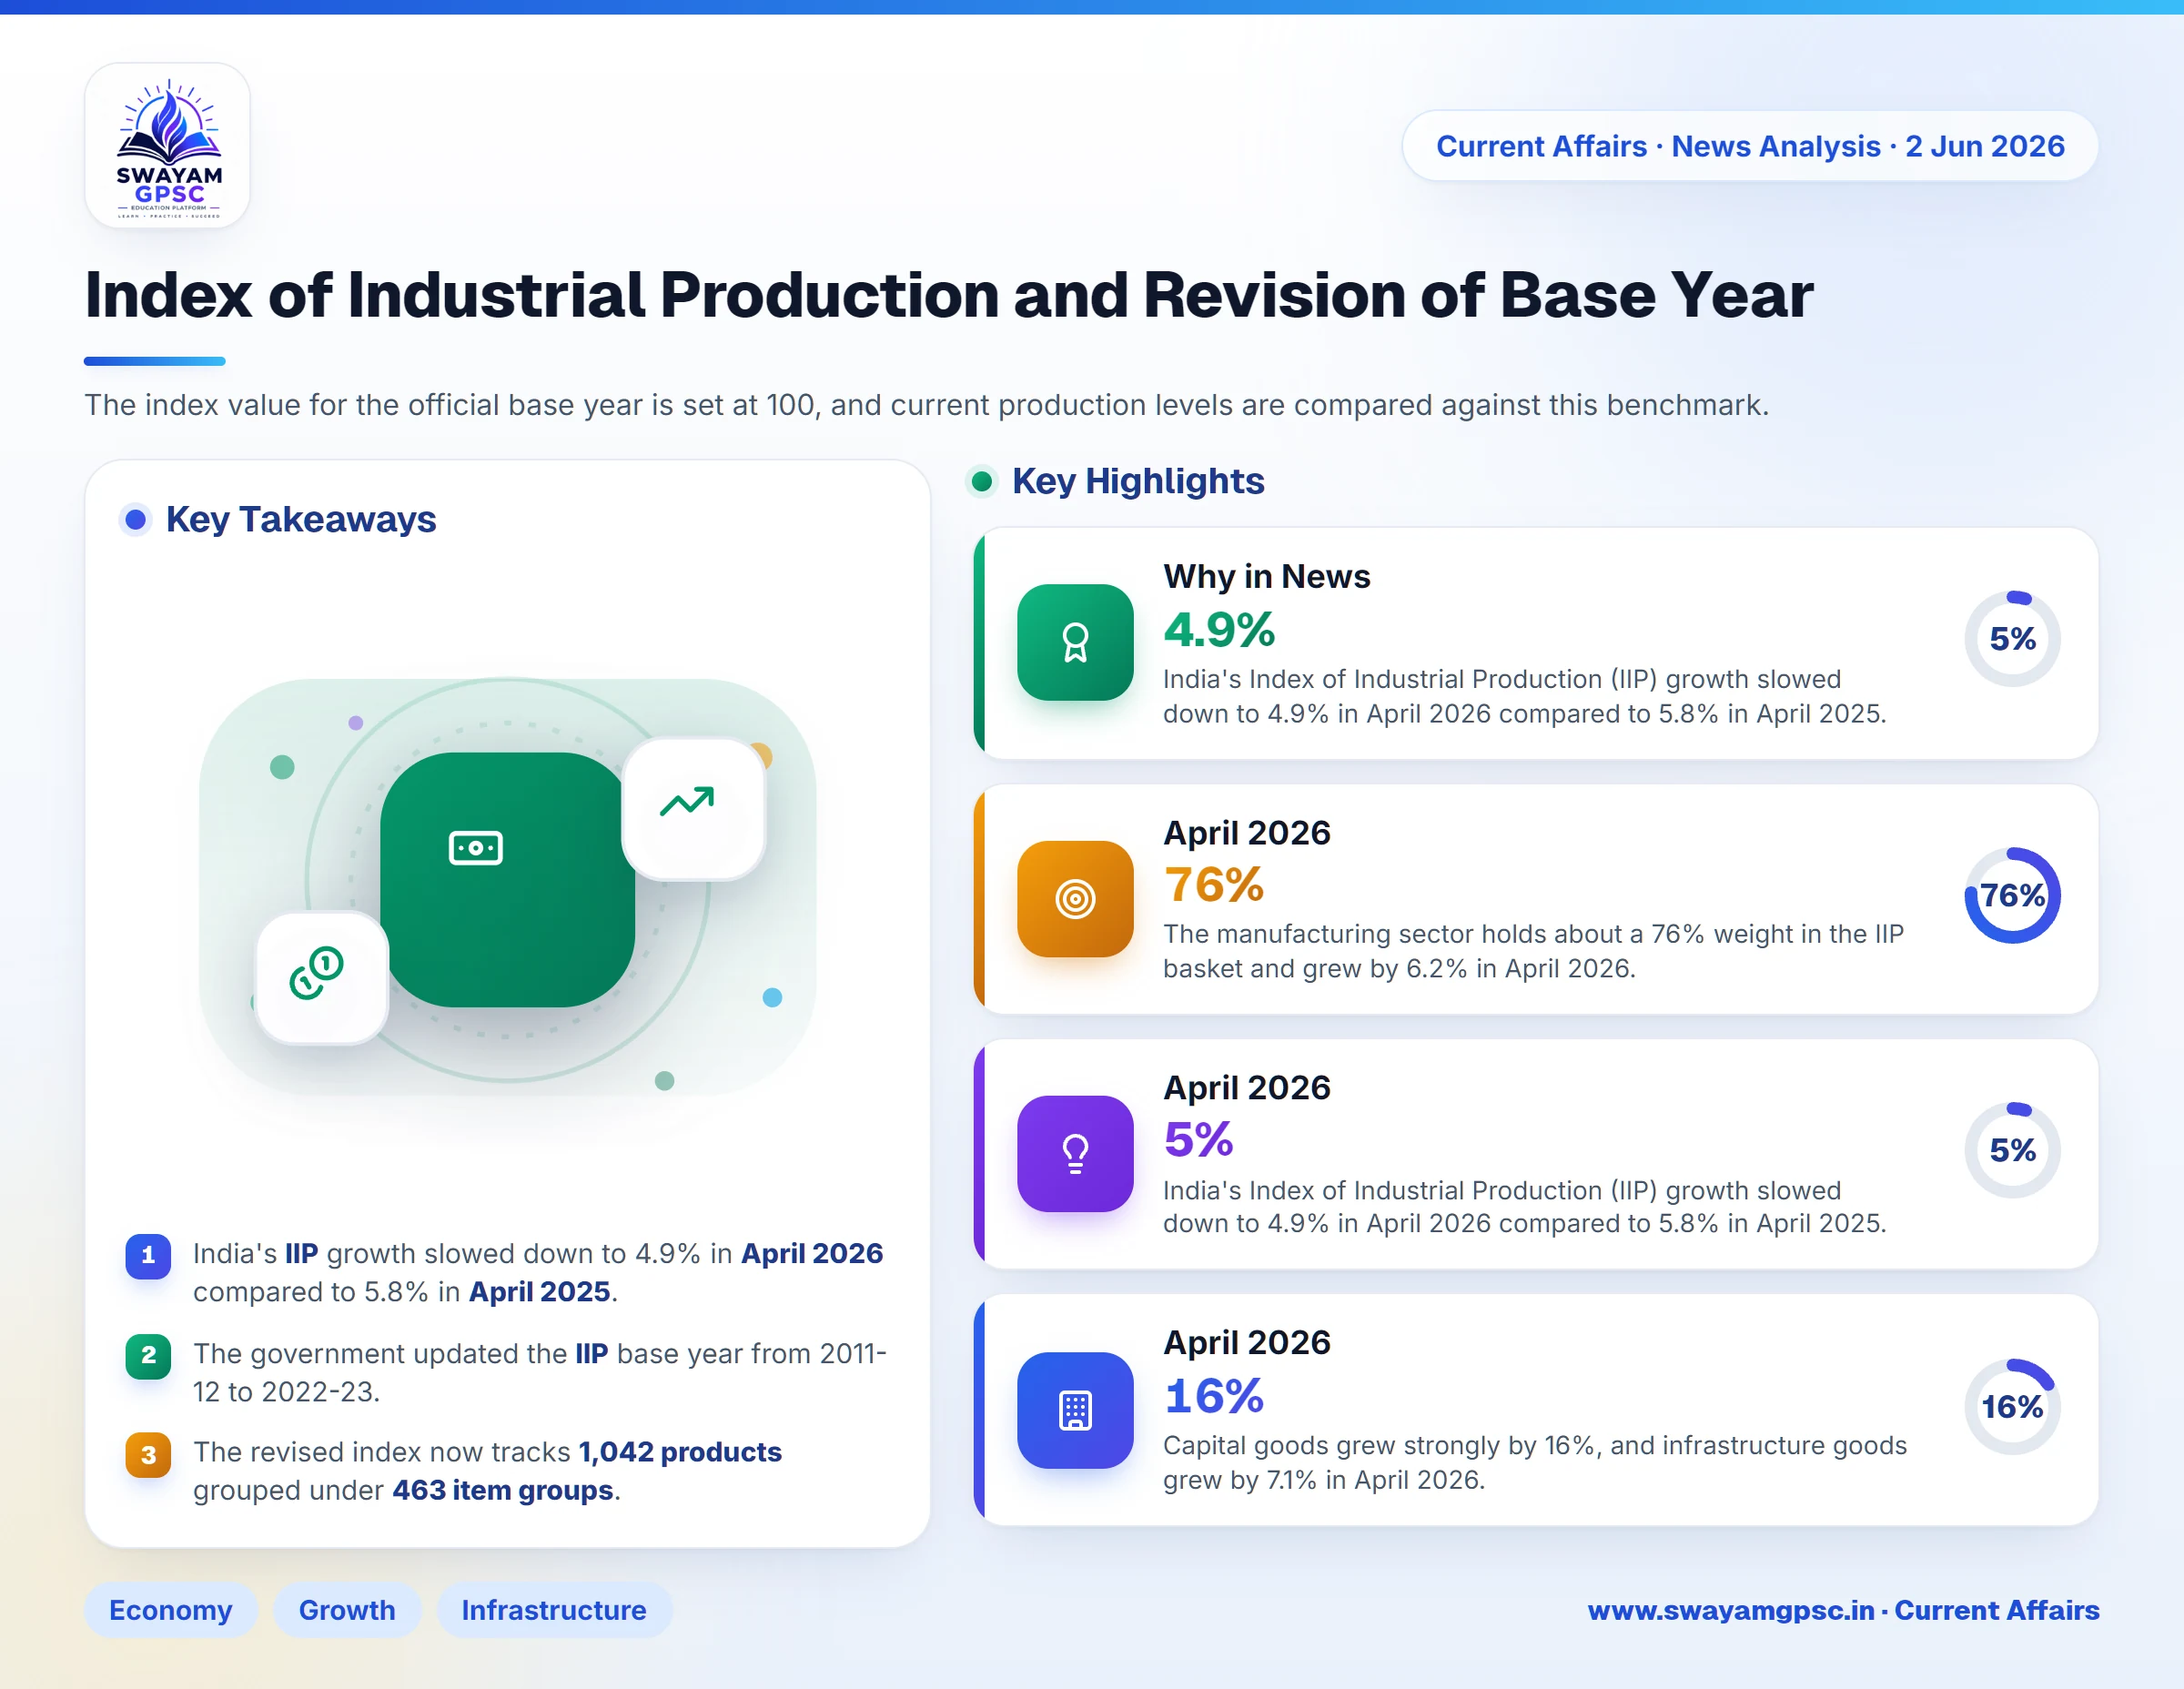This screenshot has width=2184, height=1689.
Task: Click the banknote icon on green square
Action: [x=476, y=848]
